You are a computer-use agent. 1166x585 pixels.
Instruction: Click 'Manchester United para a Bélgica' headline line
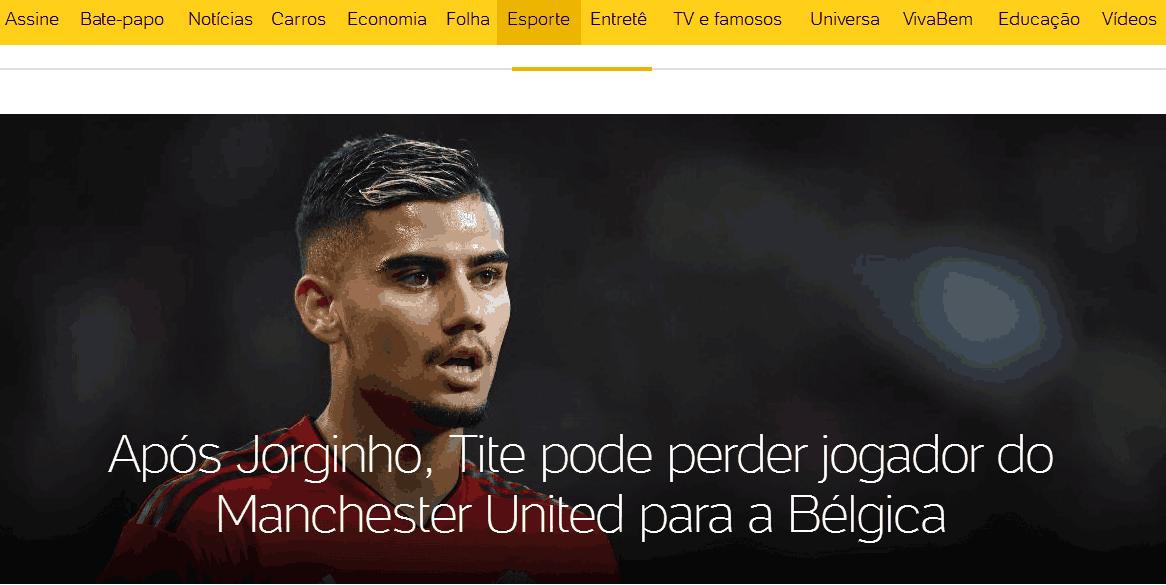tap(581, 514)
